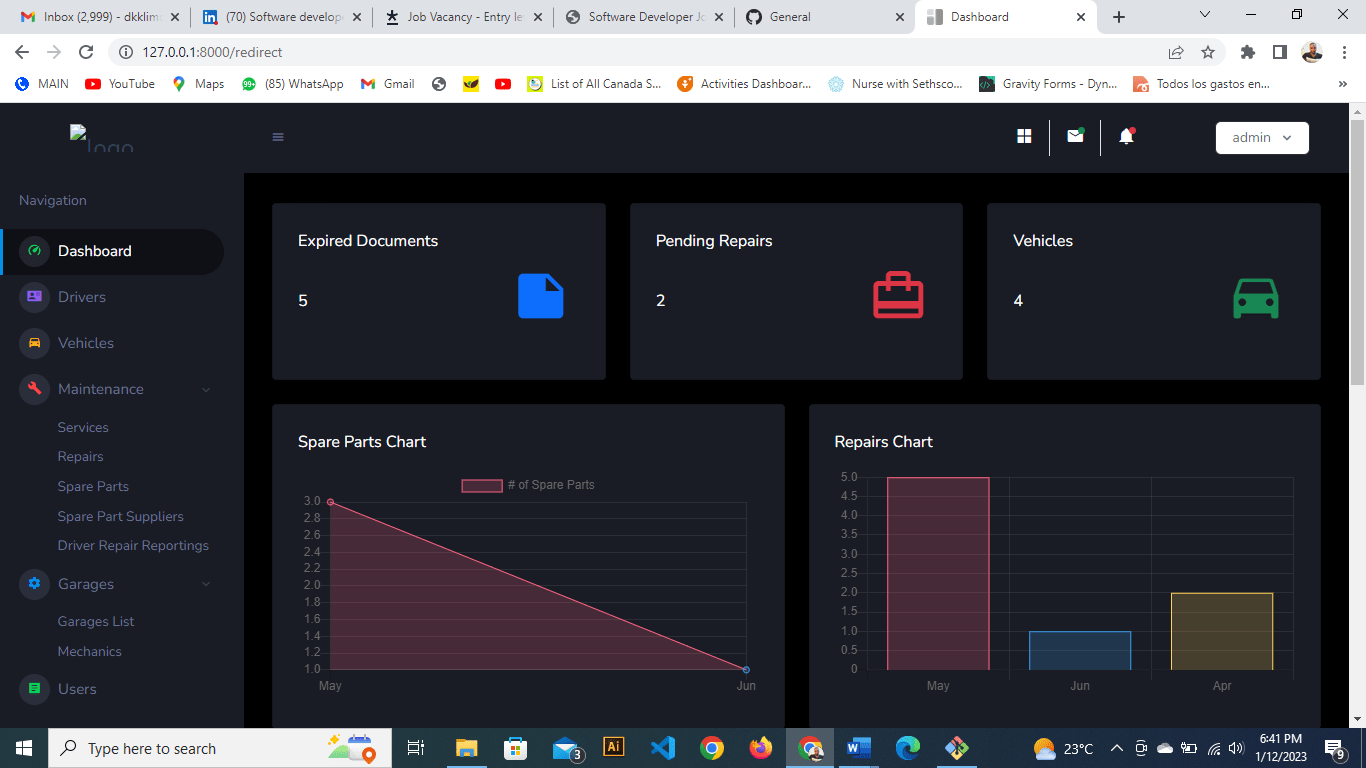Screen dimensions: 1366x768
Task: Open the sidebar hamburger menu
Action: 277,137
